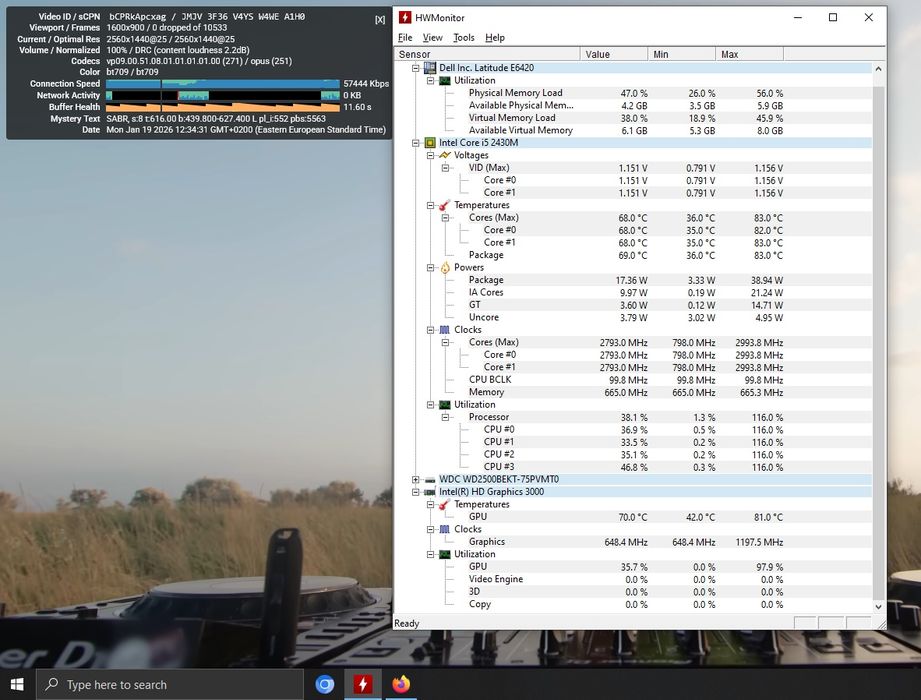Click the Ready status bar text
921x700 pixels.
pyautogui.click(x=406, y=624)
